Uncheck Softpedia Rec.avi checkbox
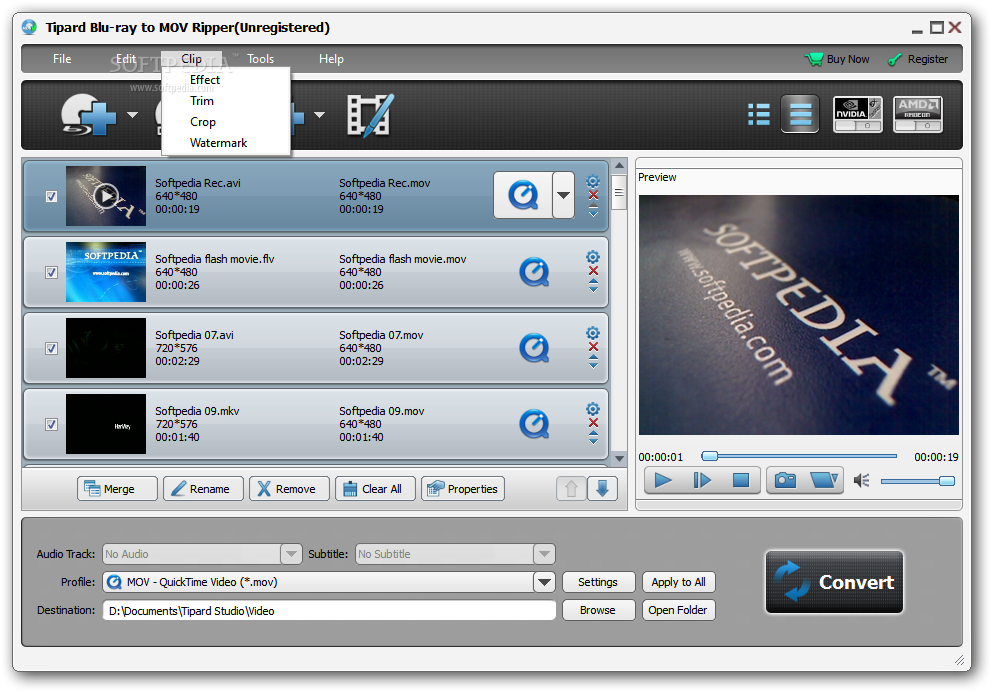 [51, 197]
